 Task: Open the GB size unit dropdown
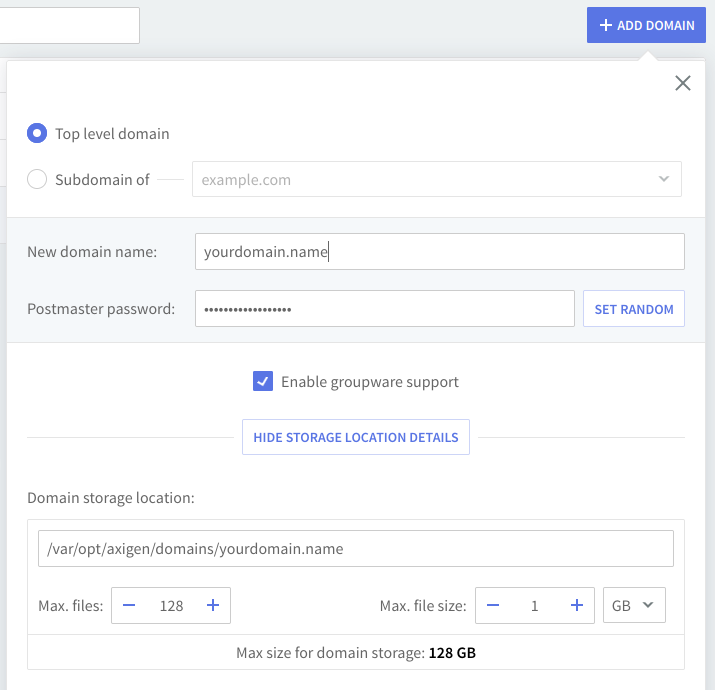[634, 605]
